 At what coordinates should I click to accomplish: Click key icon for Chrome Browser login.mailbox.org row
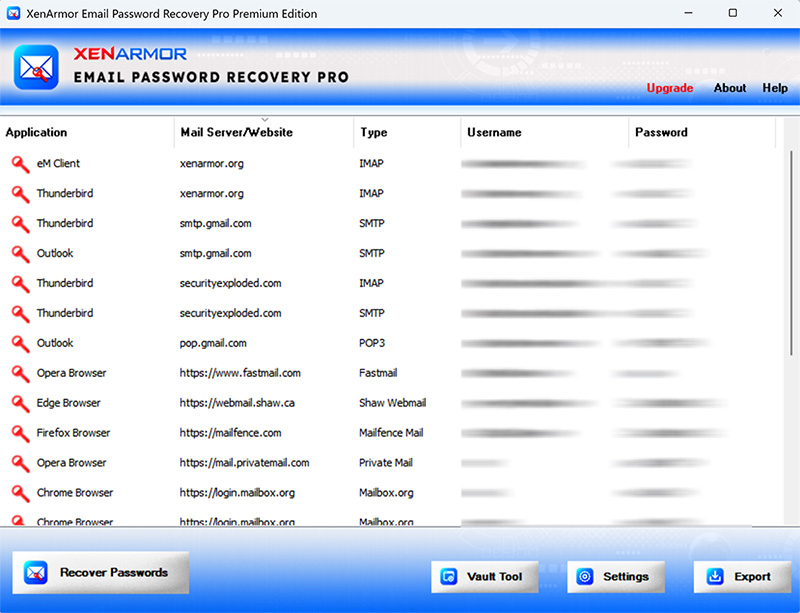coord(20,493)
